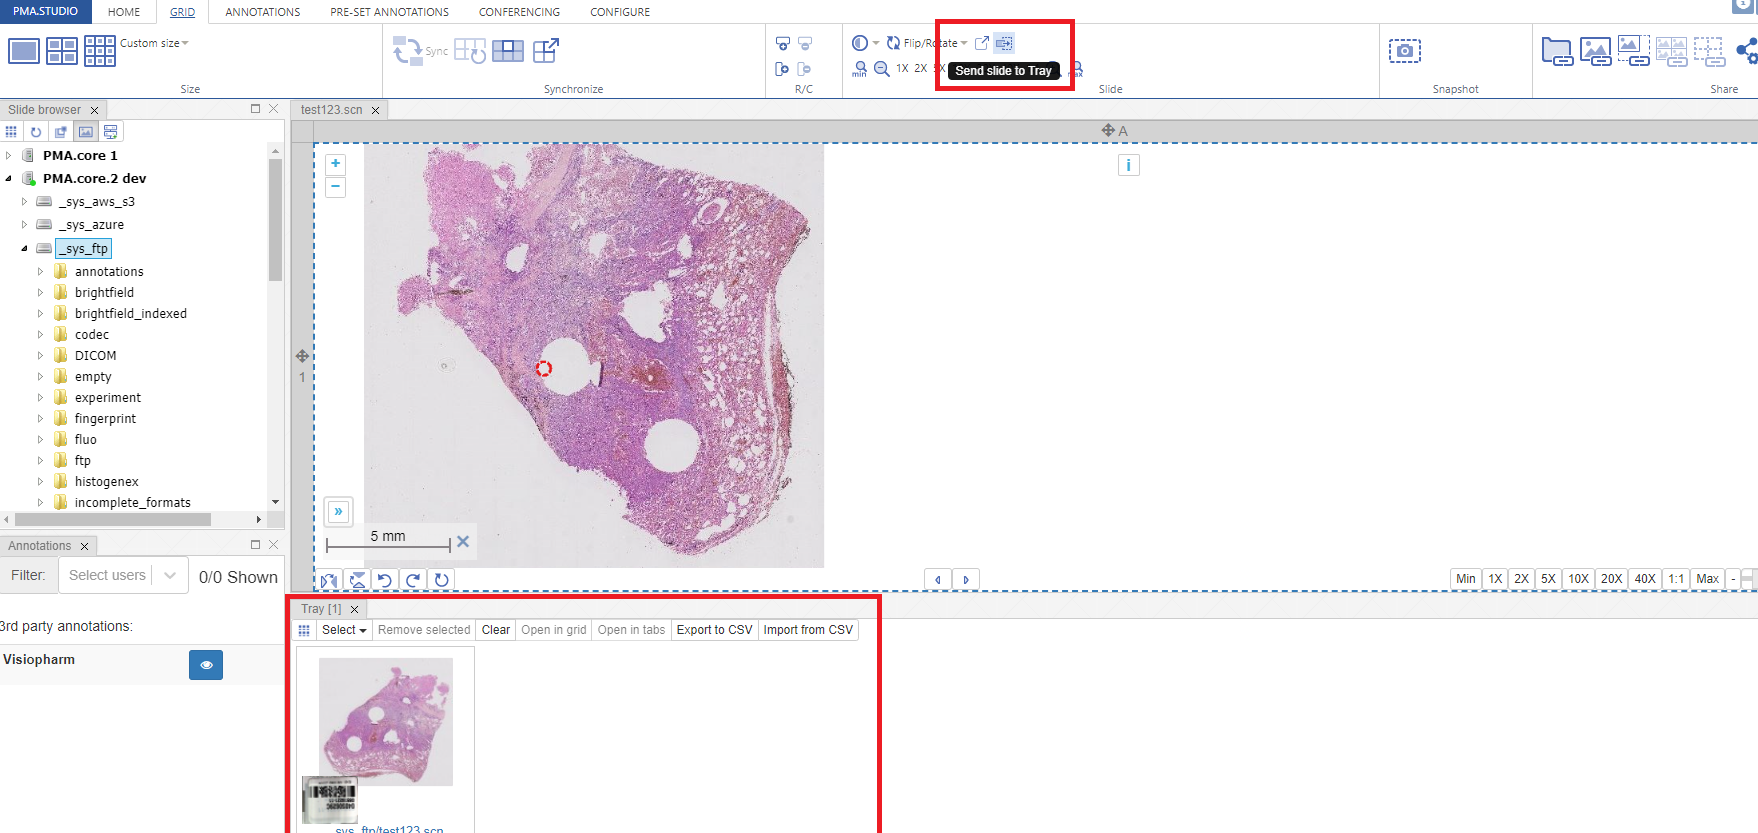1758x833 pixels.
Task: Select the test123.scn thumbnail in Tray
Action: [x=386, y=722]
